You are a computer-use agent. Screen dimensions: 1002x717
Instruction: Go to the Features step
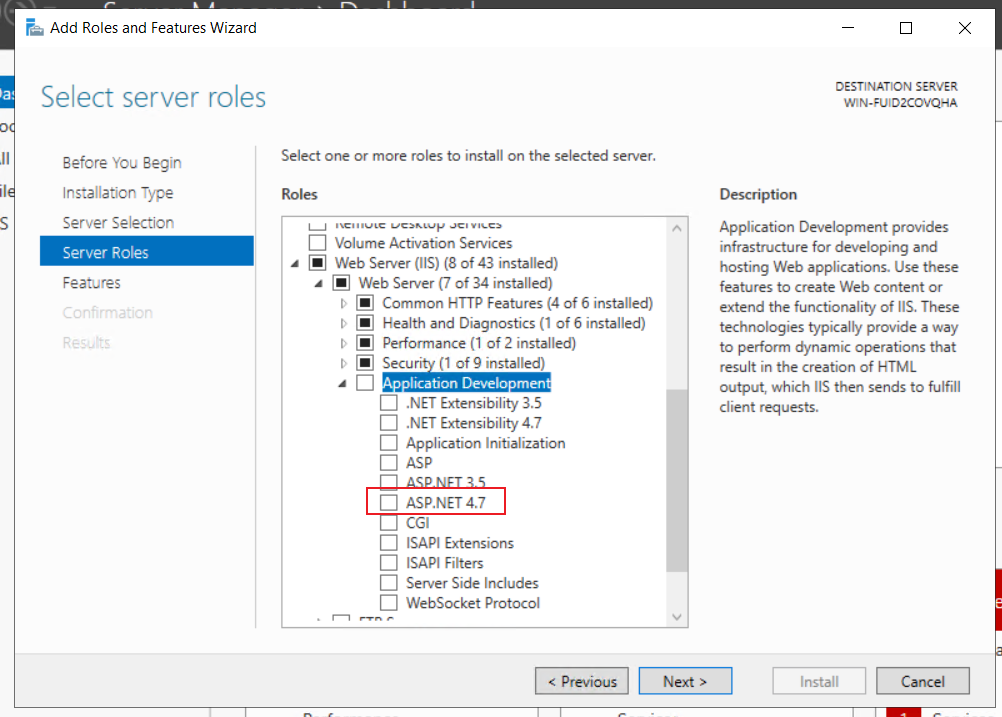(91, 282)
